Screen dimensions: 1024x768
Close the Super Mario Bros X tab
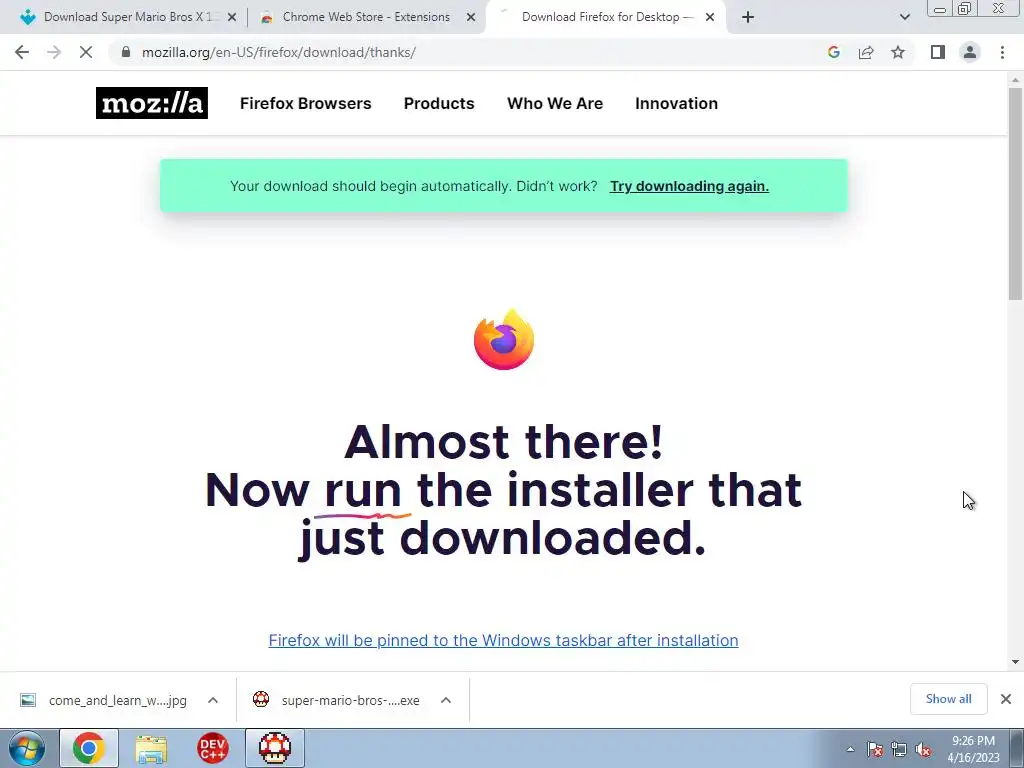(232, 18)
